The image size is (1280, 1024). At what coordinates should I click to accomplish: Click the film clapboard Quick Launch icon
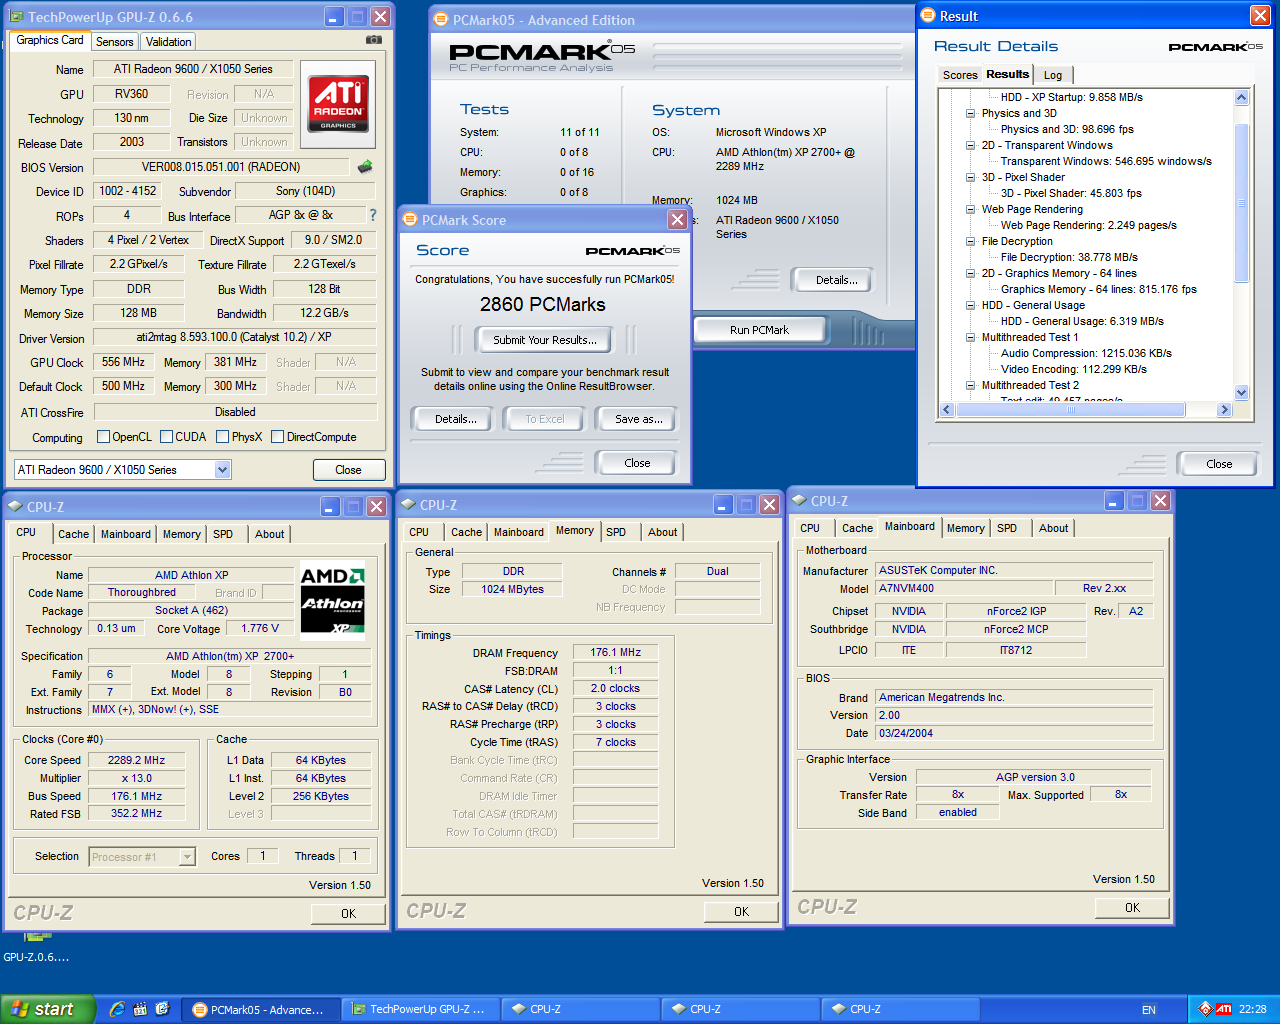(140, 1009)
